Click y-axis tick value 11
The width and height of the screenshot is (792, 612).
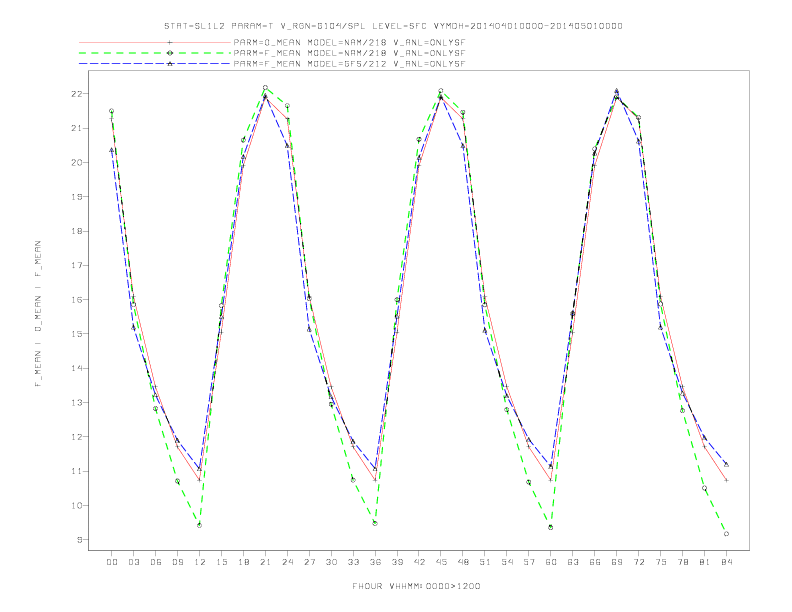pyautogui.click(x=77, y=471)
